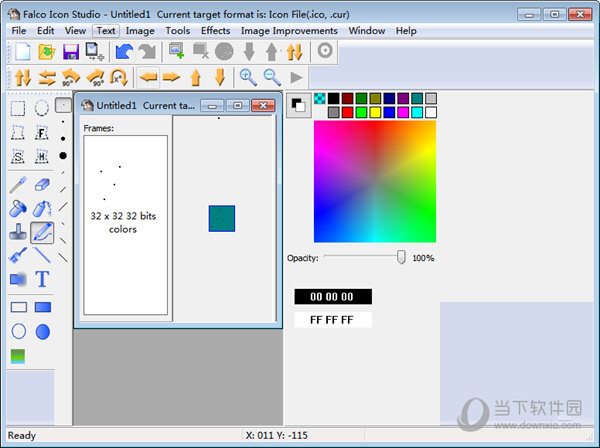
Task: Open an existing file with folder icon
Action: [x=47, y=51]
